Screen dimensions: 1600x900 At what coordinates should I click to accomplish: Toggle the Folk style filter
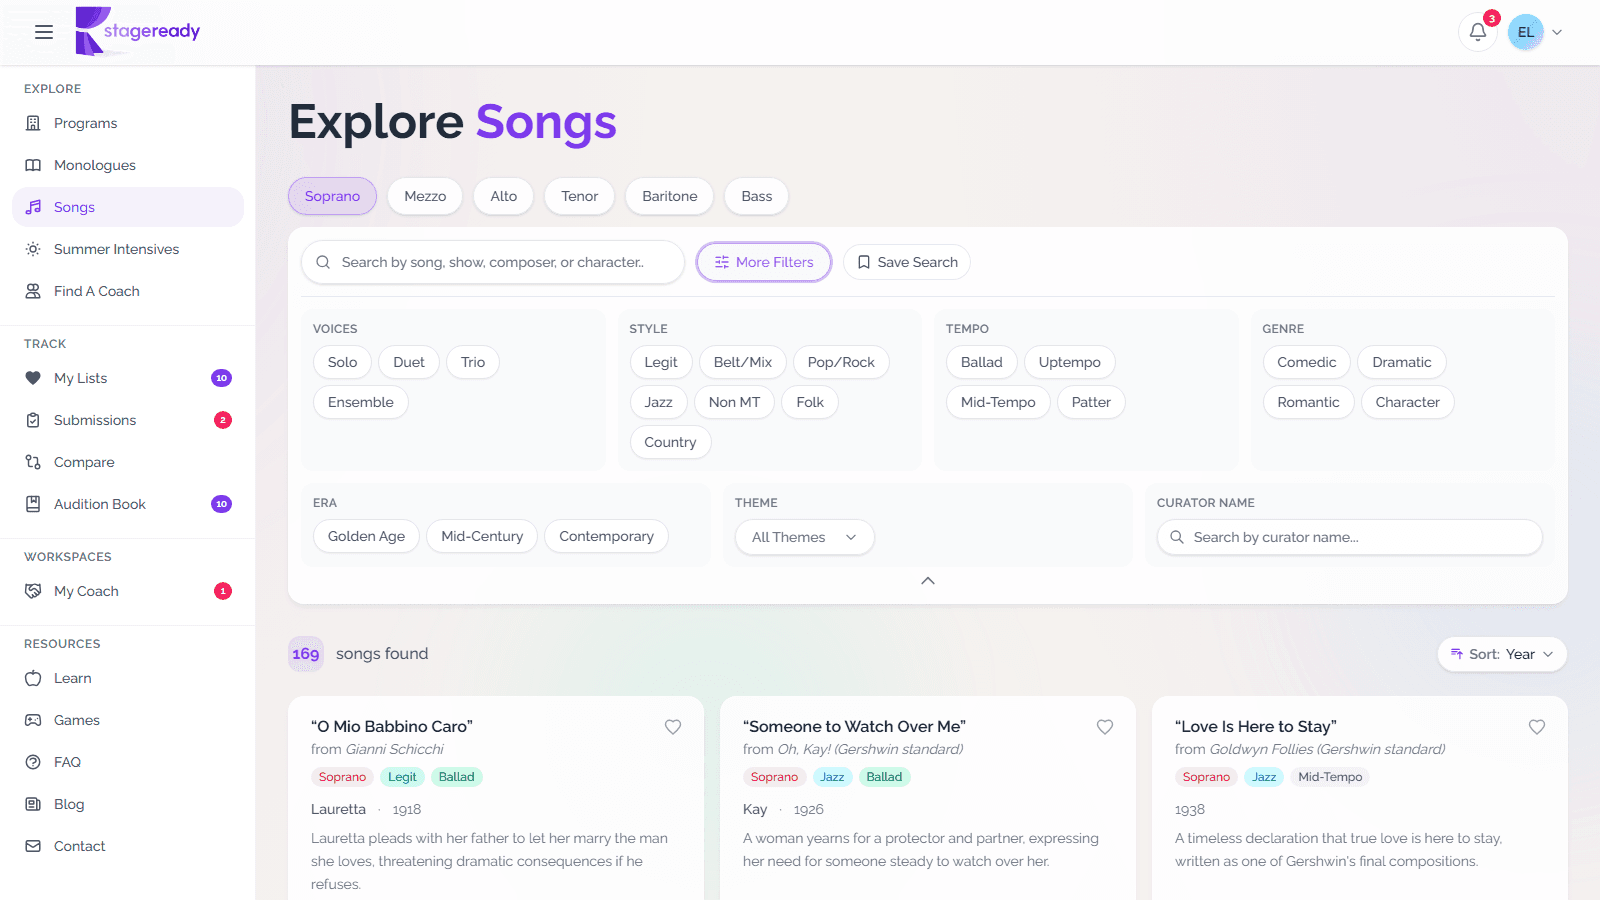(810, 402)
